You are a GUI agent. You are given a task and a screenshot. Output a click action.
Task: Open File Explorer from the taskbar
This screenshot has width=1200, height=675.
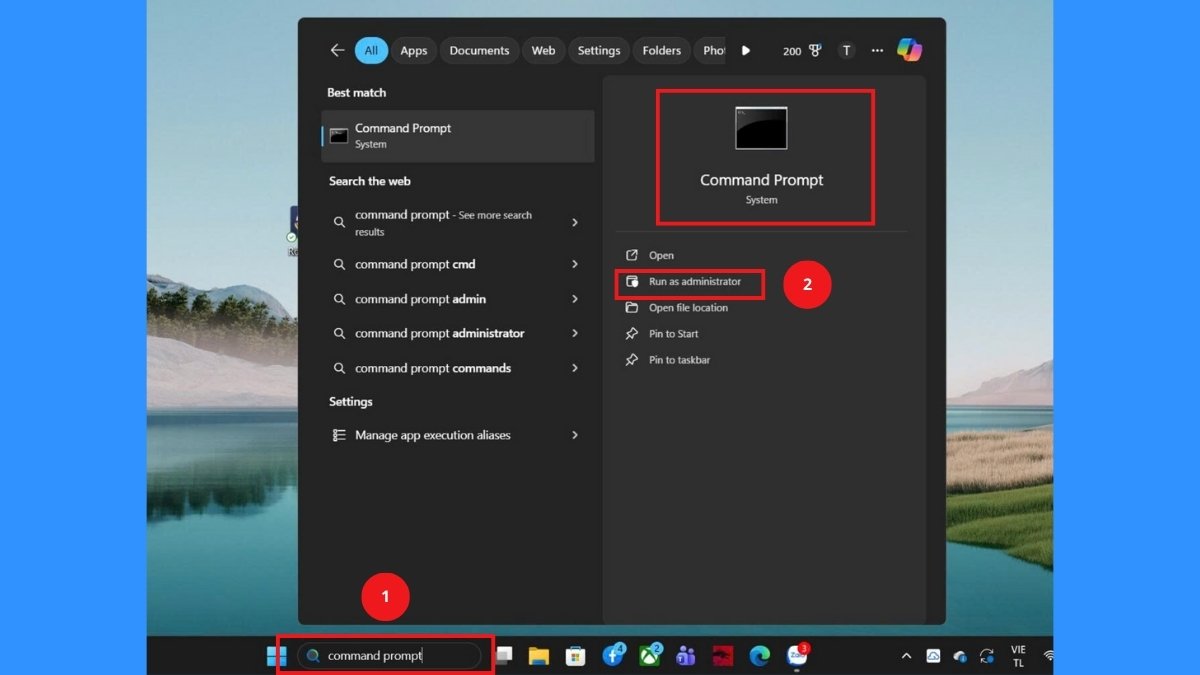[540, 655]
